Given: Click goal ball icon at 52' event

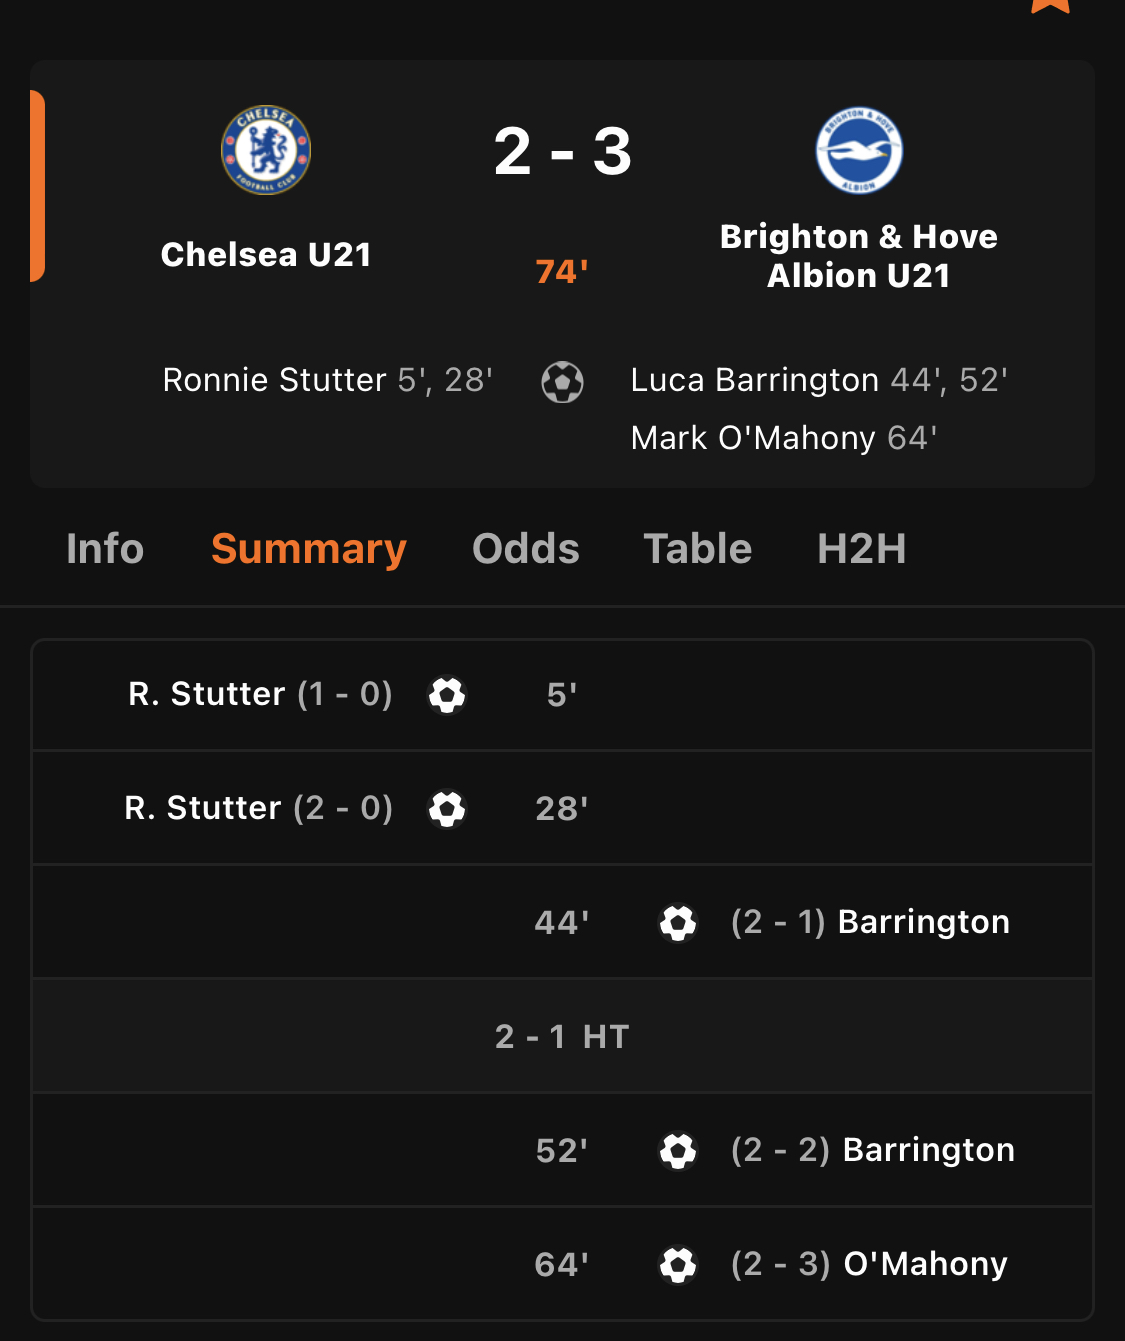Looking at the screenshot, I should click(678, 1151).
